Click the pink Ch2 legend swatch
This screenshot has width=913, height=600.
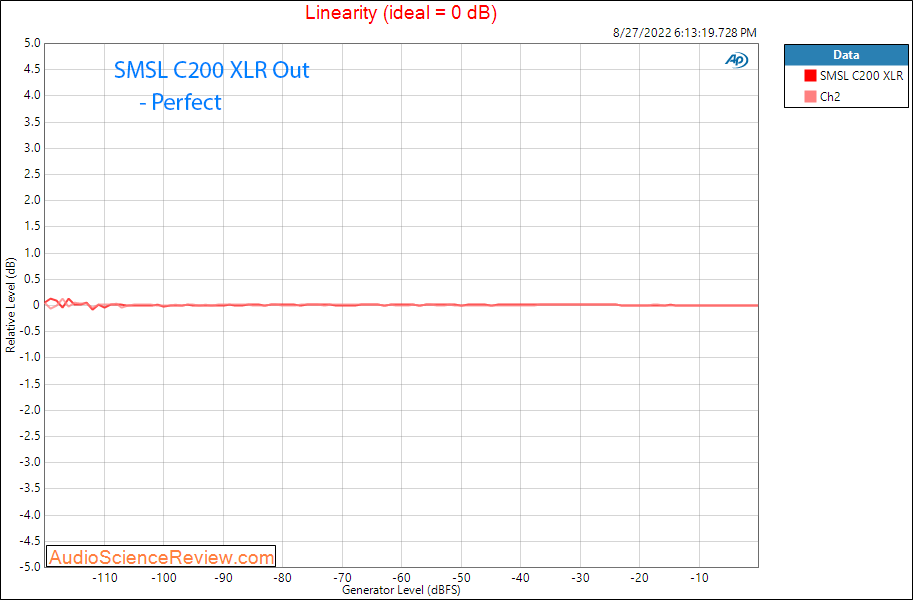point(810,97)
